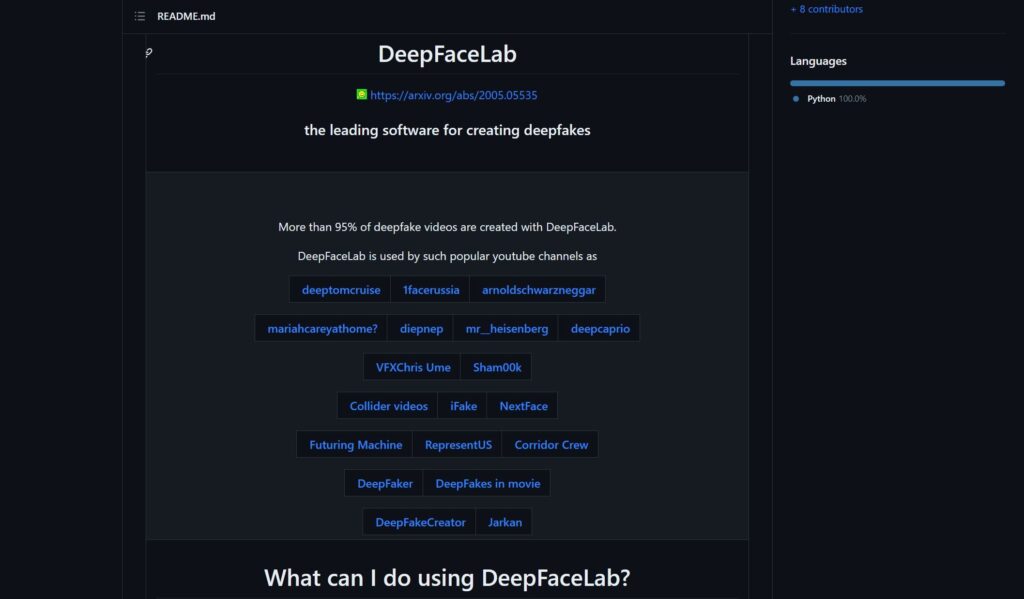This screenshot has width=1024, height=599.
Task: Open the mr__heisenberg channel link
Action: (x=506, y=329)
